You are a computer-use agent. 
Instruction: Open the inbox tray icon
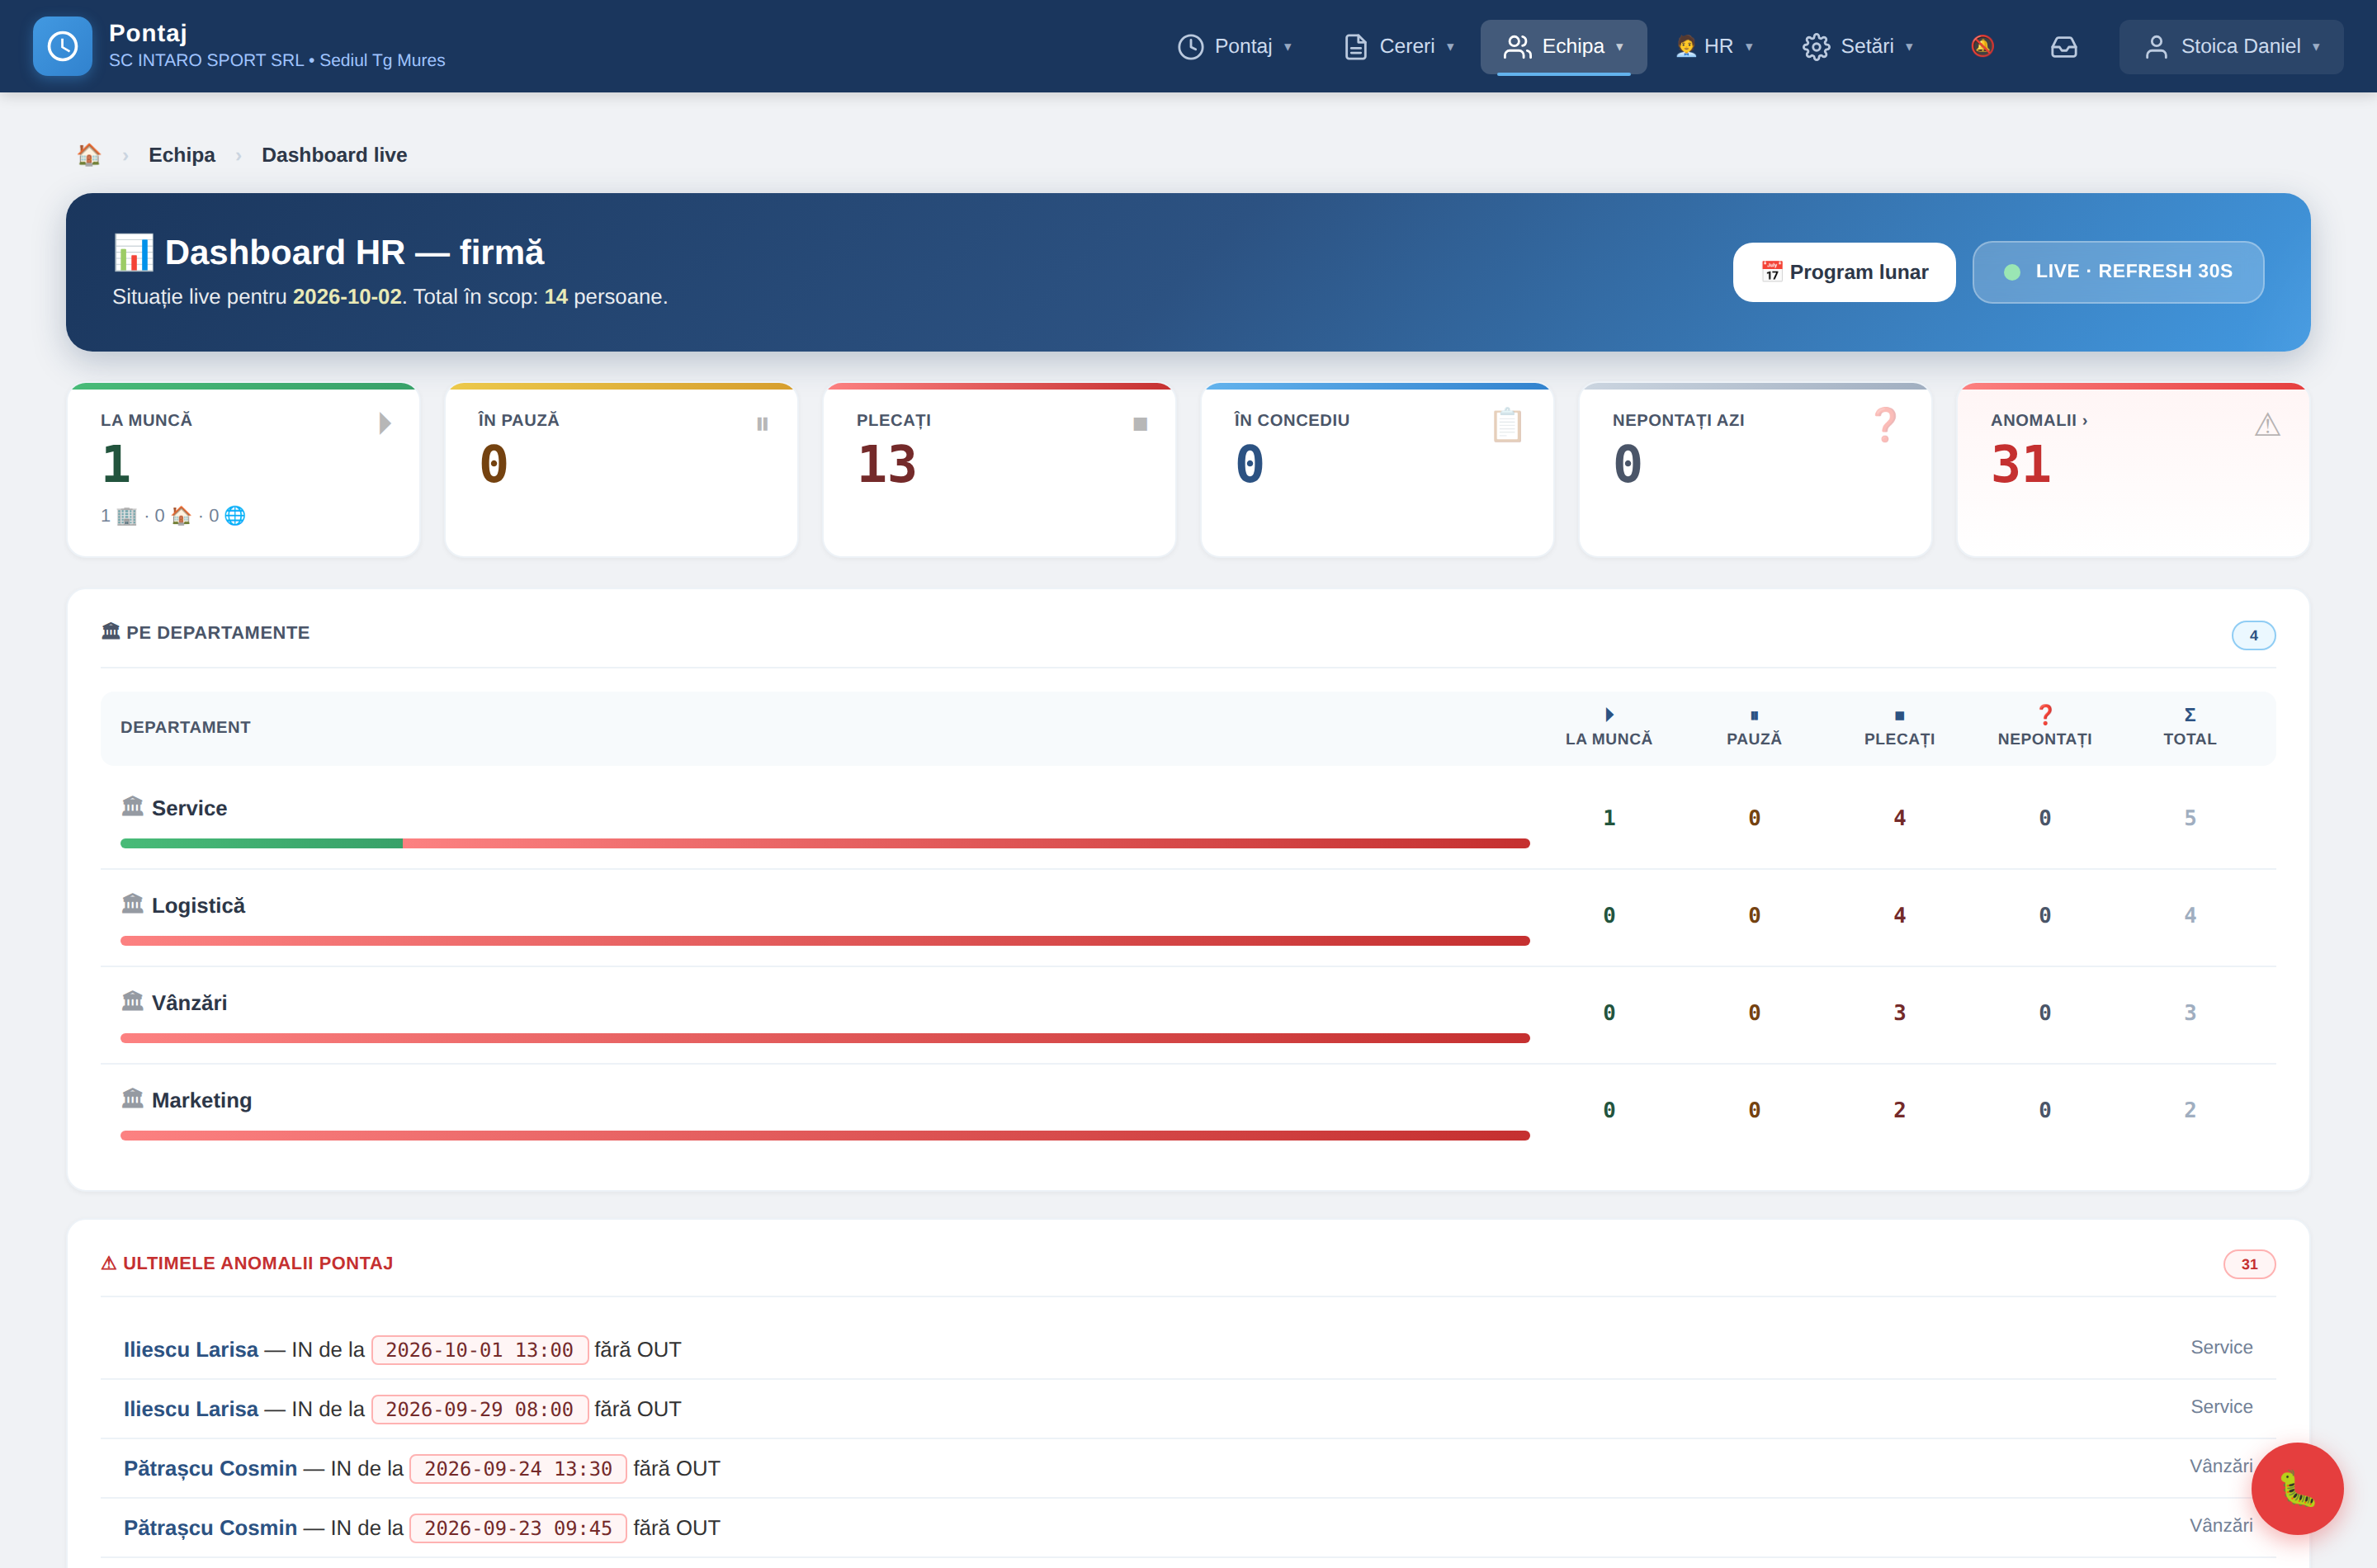coord(2064,46)
